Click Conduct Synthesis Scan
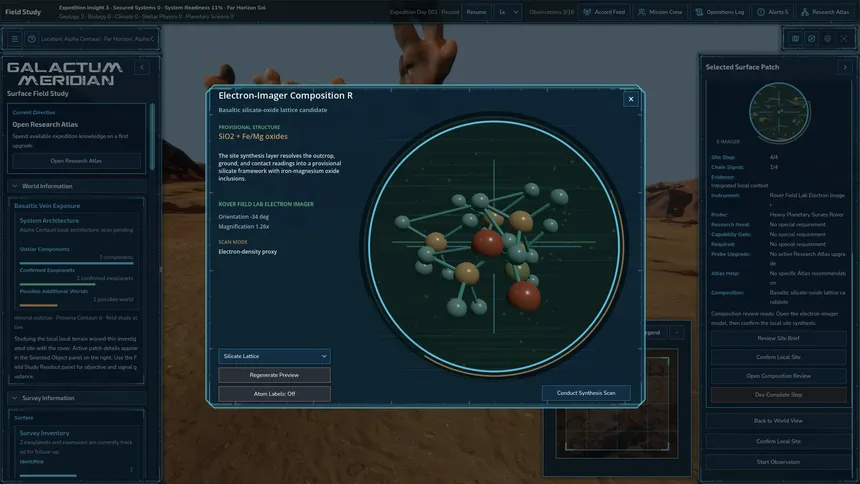860x484 pixels. (586, 393)
